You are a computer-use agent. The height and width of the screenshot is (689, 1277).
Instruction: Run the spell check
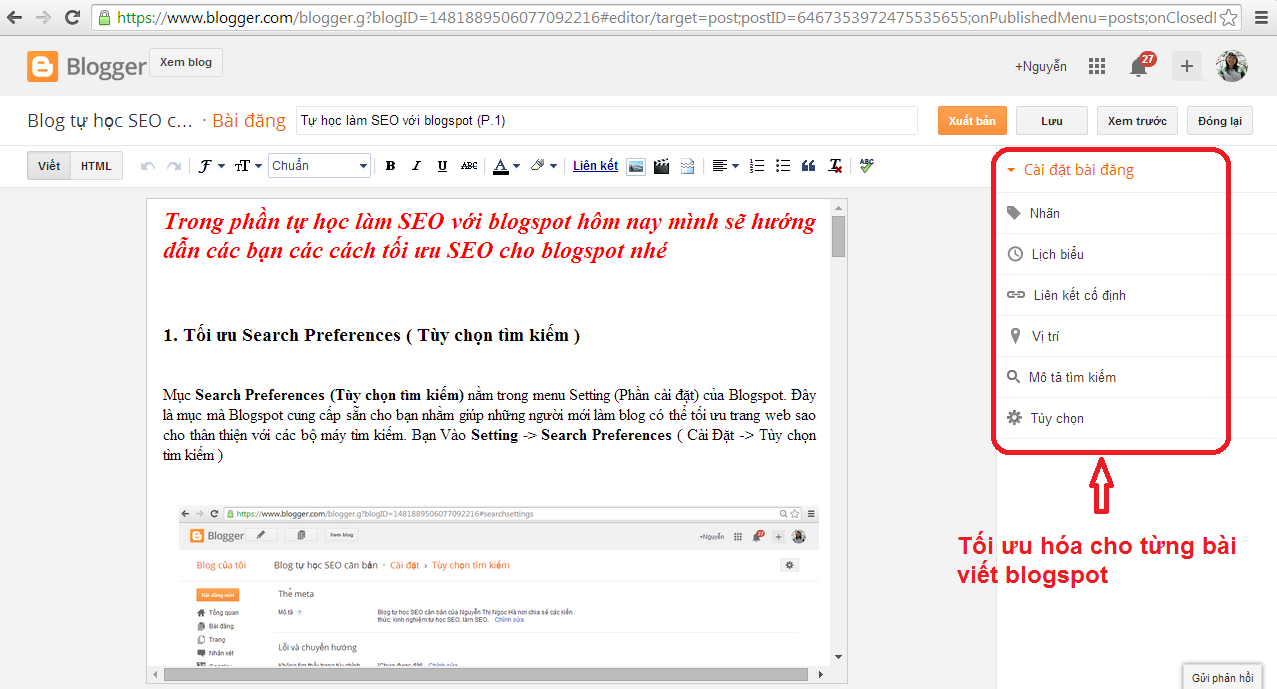866,166
